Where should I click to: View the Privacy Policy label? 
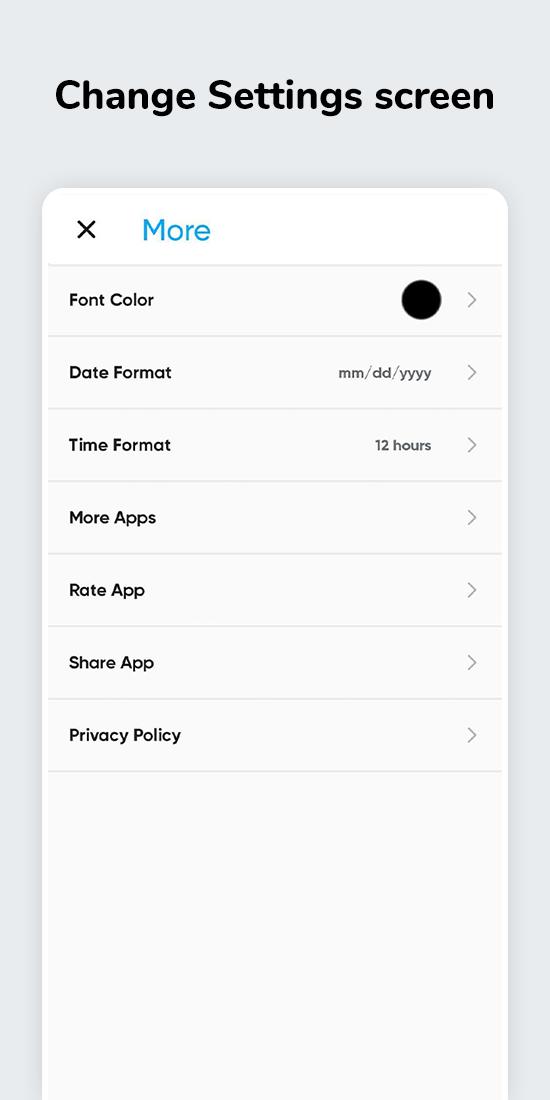[125, 735]
